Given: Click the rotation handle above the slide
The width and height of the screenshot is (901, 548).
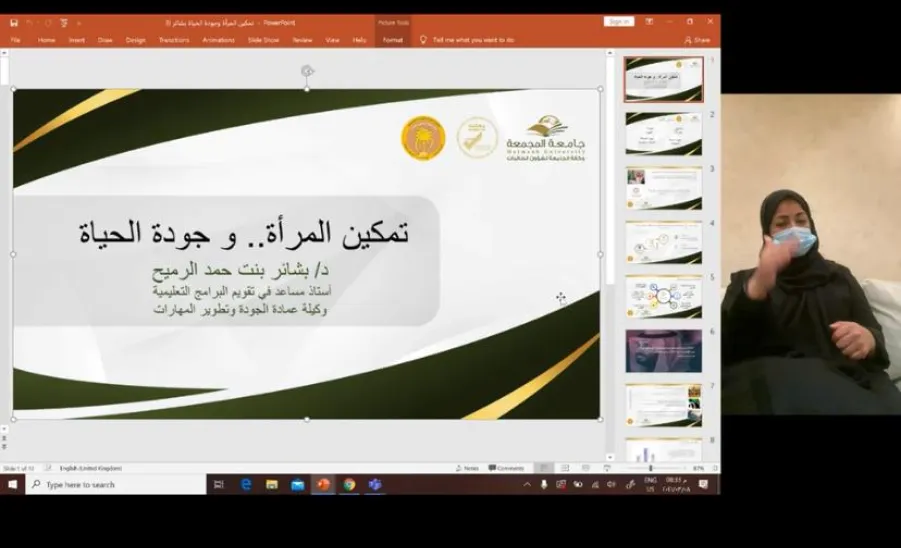Looking at the screenshot, I should (307, 71).
